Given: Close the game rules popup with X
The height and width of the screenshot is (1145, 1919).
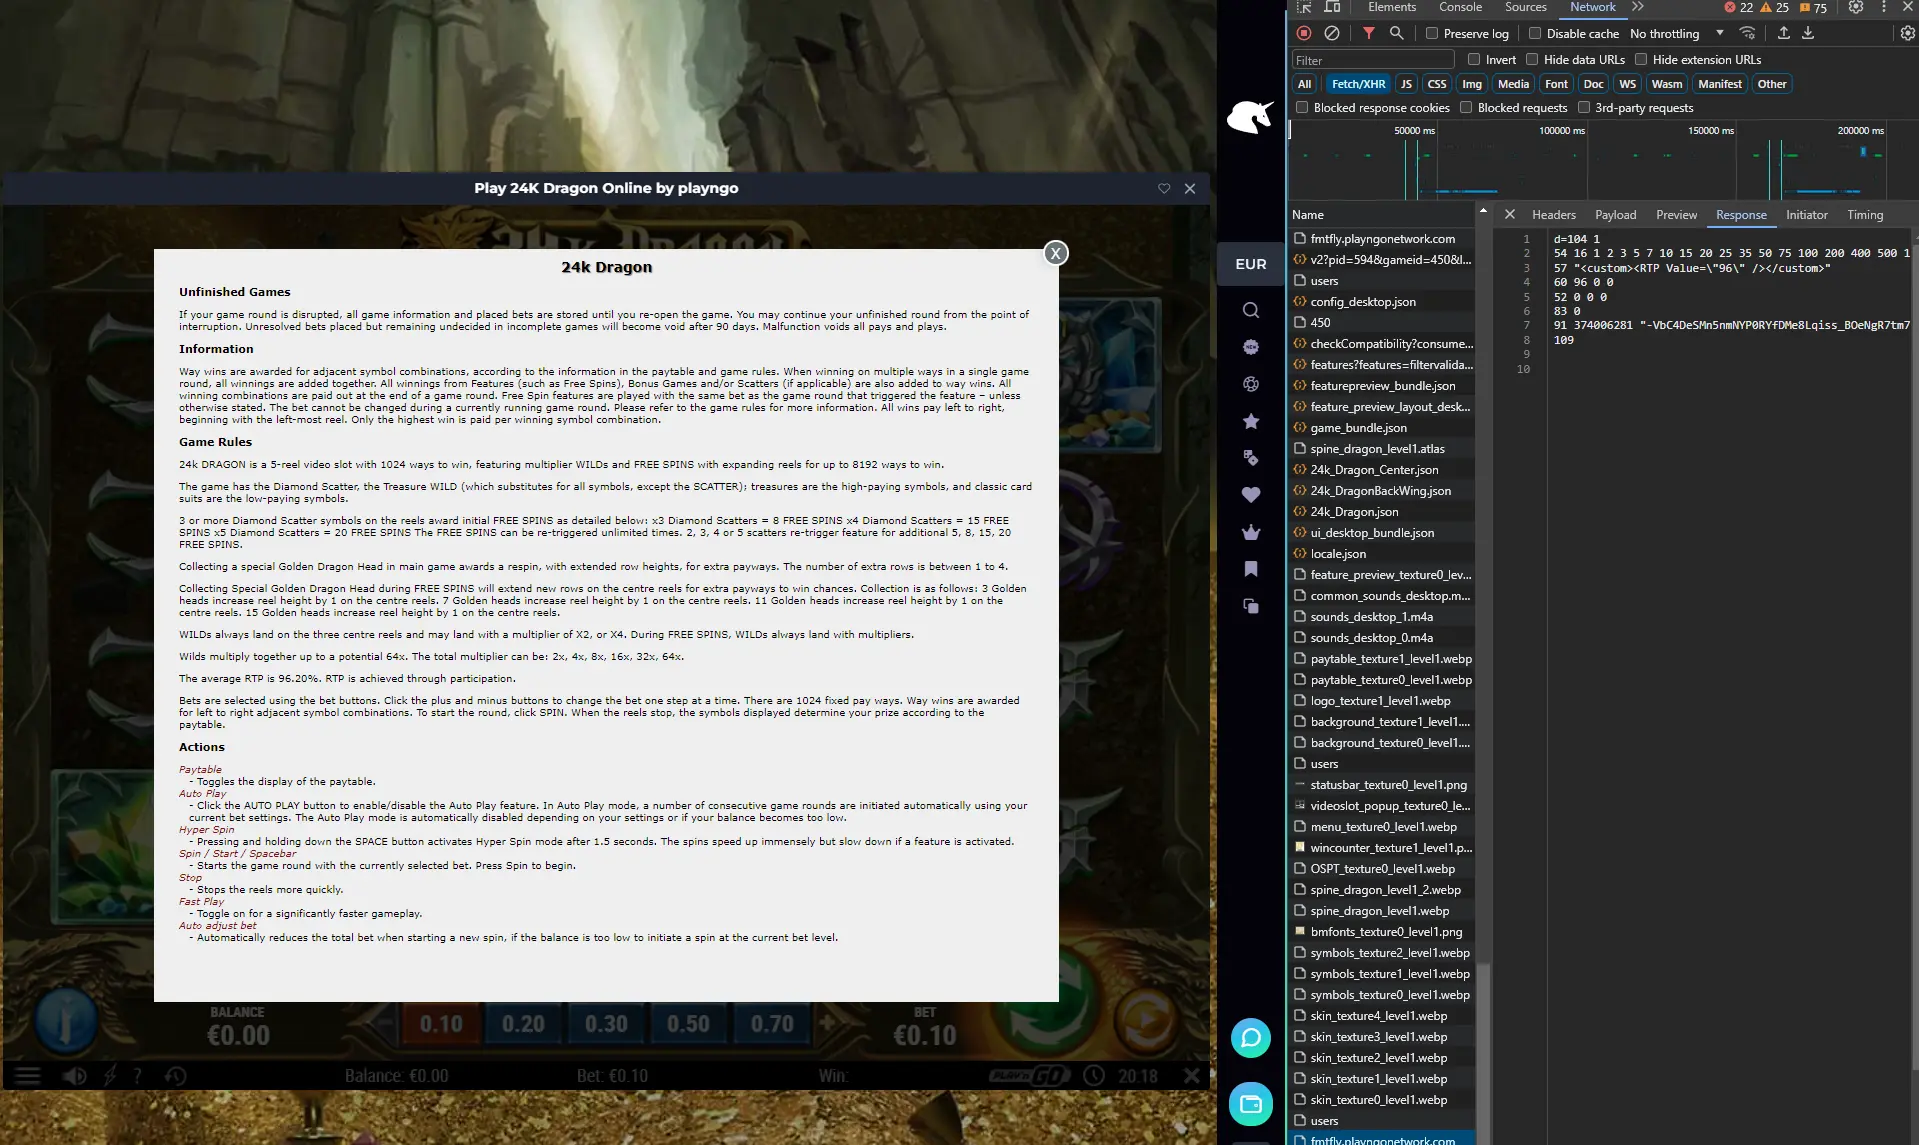Looking at the screenshot, I should (x=1055, y=253).
